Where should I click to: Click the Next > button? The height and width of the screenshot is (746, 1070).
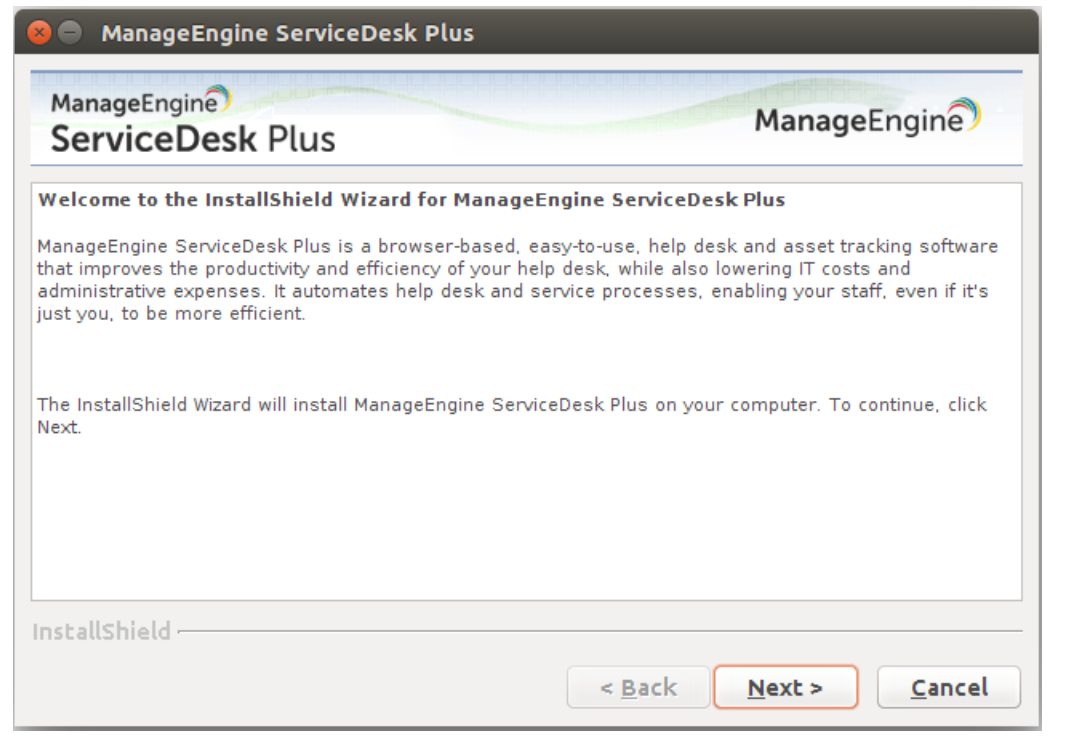[x=785, y=688]
